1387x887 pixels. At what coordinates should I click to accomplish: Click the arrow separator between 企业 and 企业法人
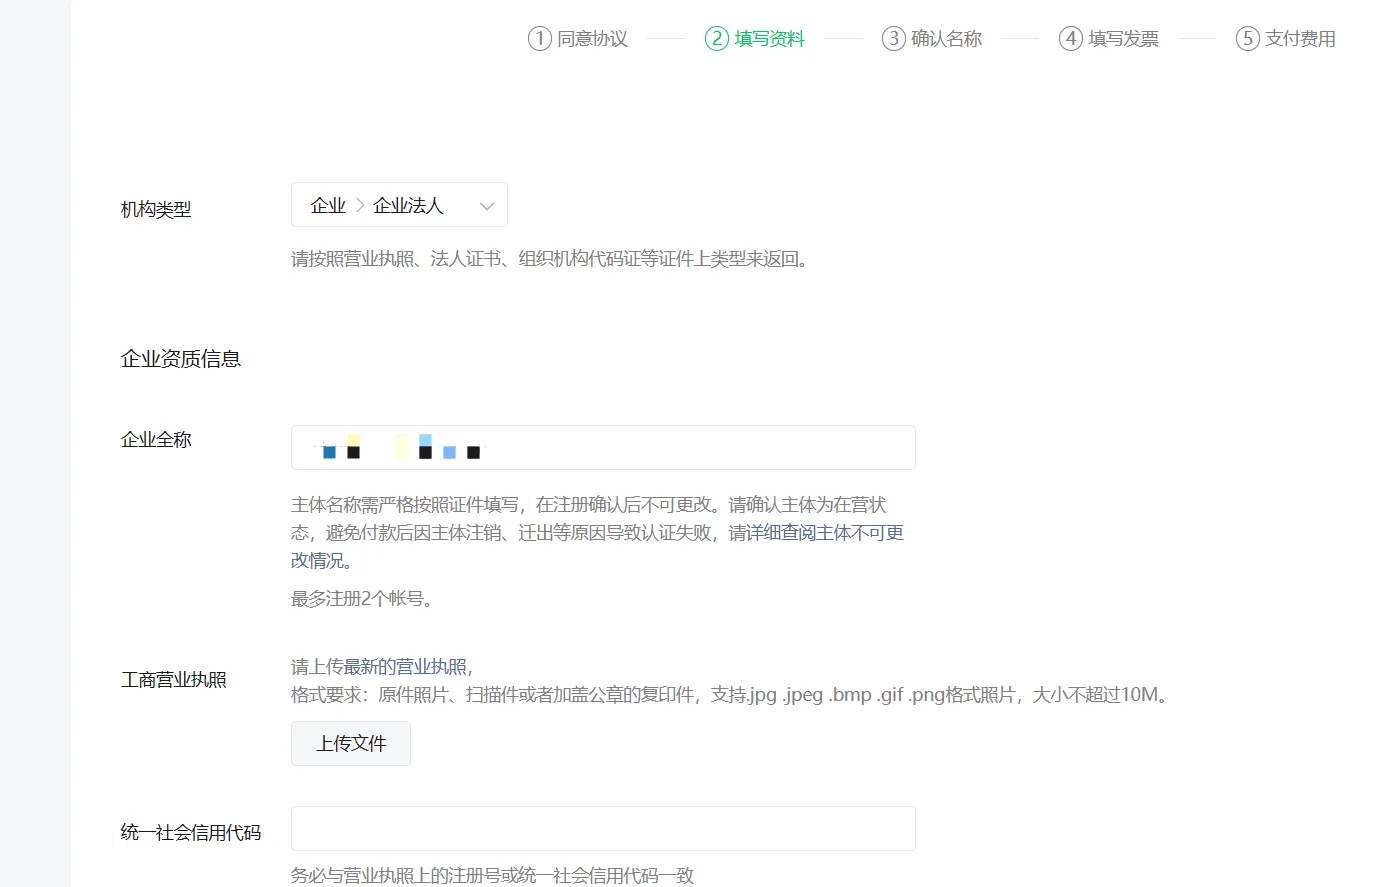[x=360, y=206]
